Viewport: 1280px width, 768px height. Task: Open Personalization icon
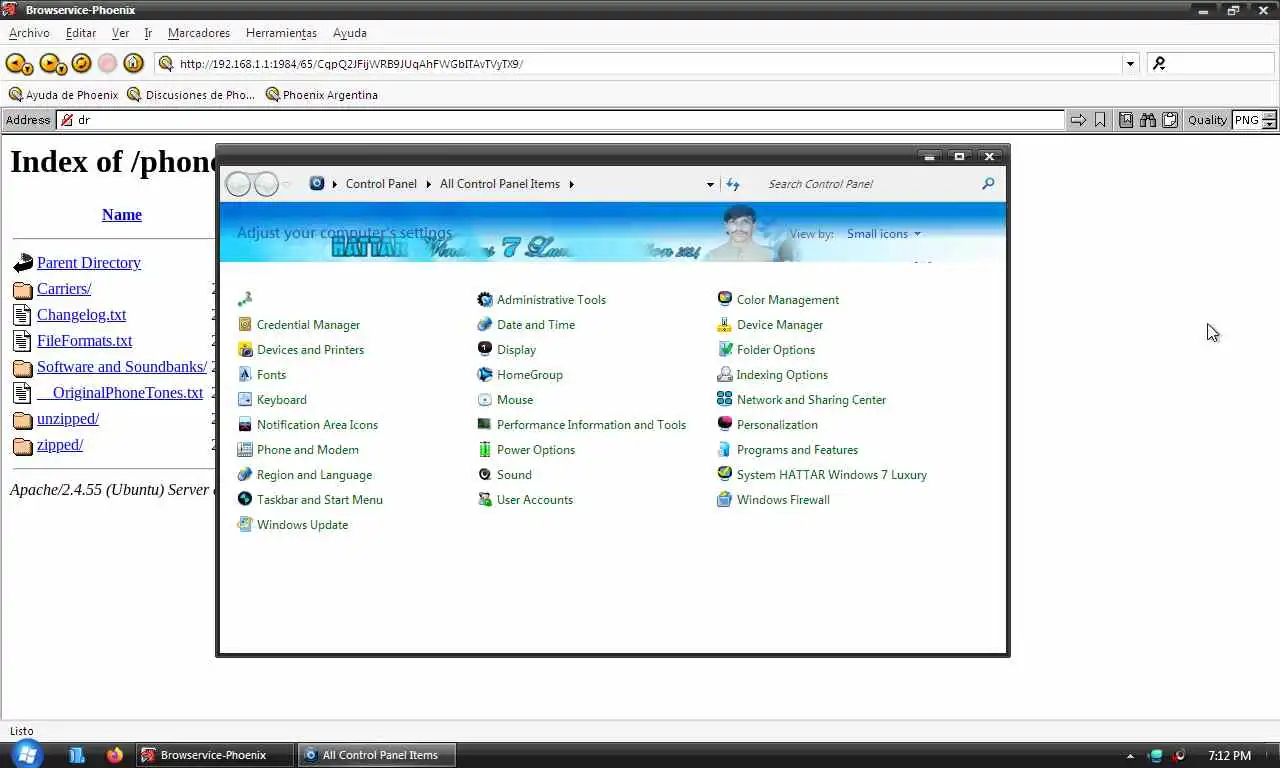pyautogui.click(x=725, y=425)
